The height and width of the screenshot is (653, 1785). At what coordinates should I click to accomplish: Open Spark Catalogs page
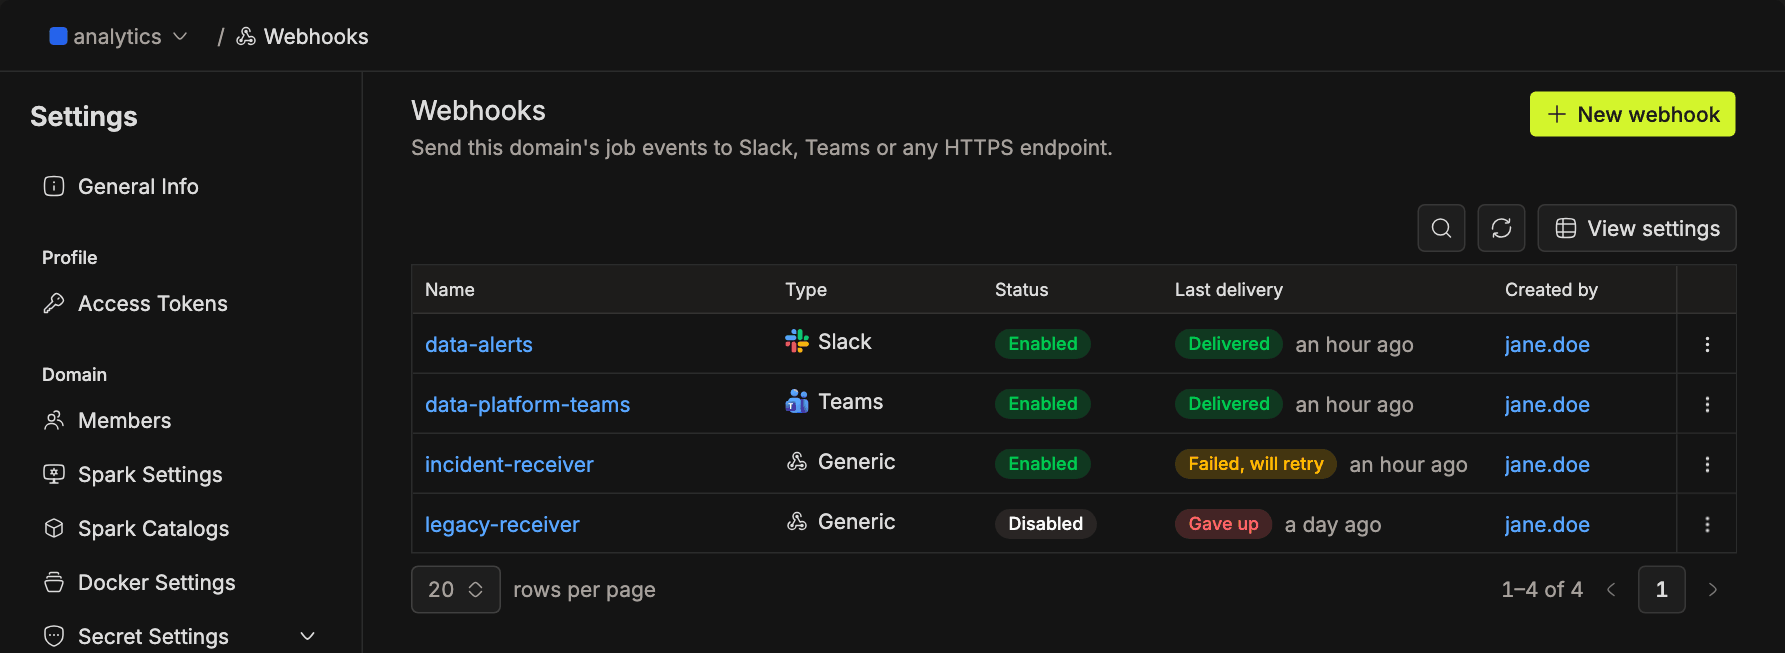point(153,528)
